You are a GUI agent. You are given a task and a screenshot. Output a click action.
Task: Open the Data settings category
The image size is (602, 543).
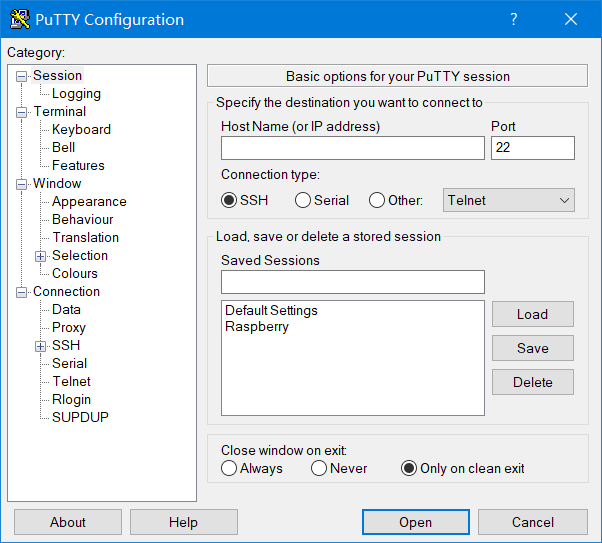point(66,310)
